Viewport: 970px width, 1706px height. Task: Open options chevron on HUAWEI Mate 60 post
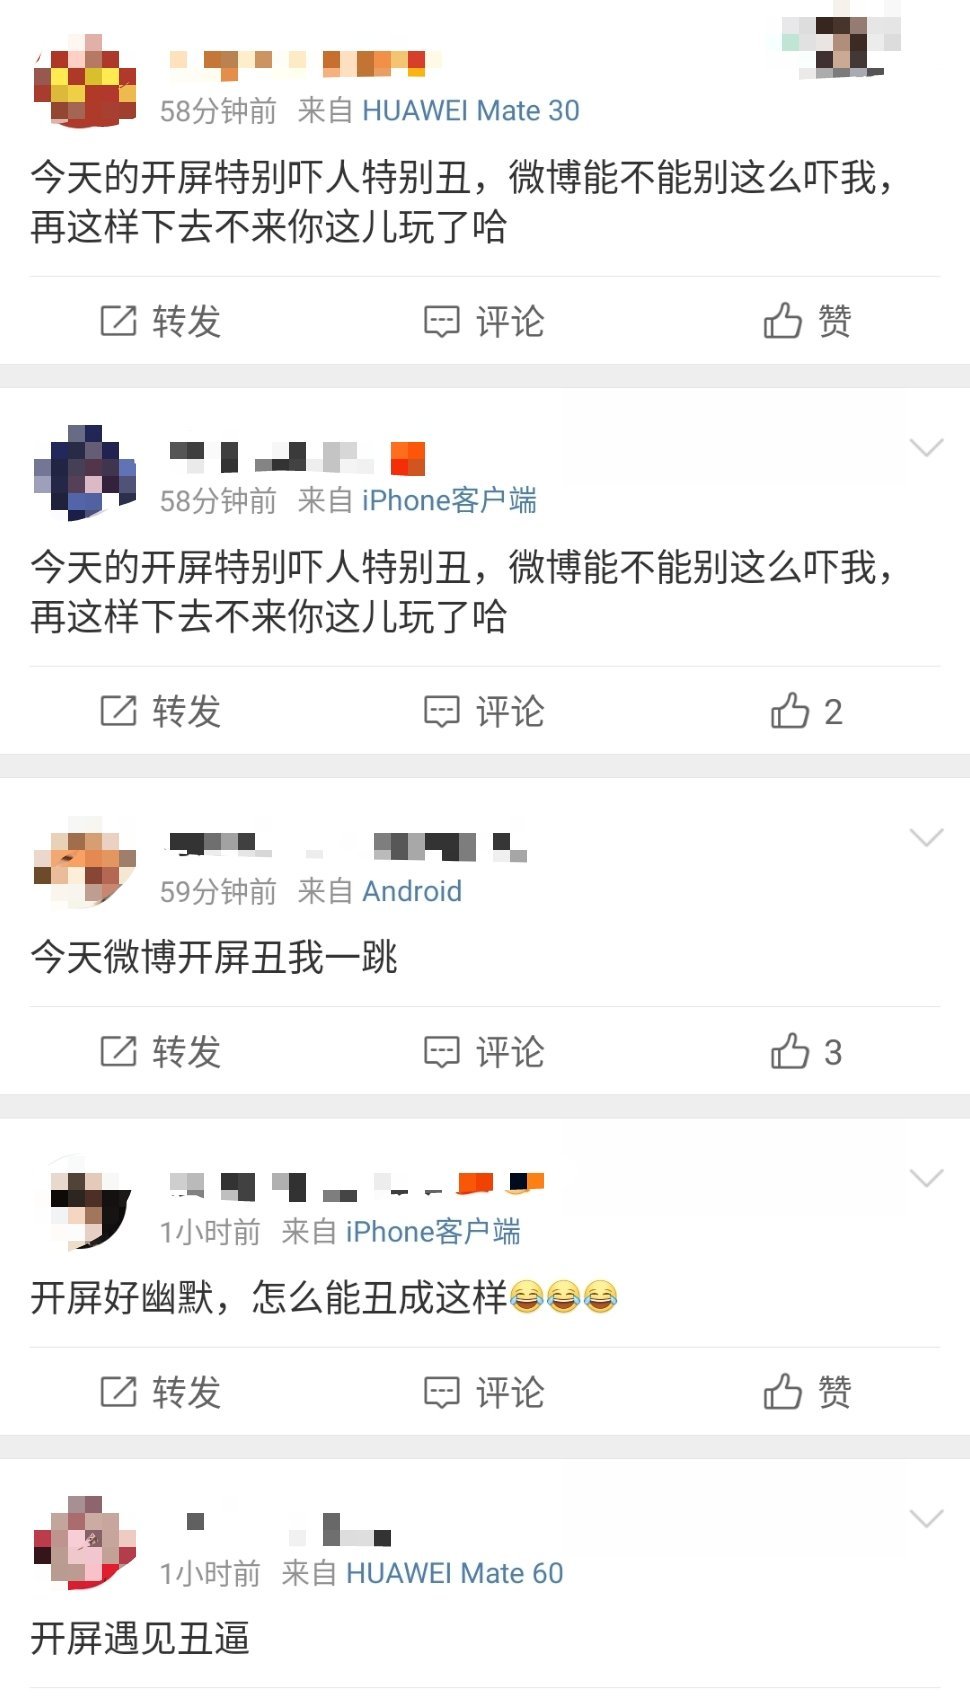coord(927,1519)
